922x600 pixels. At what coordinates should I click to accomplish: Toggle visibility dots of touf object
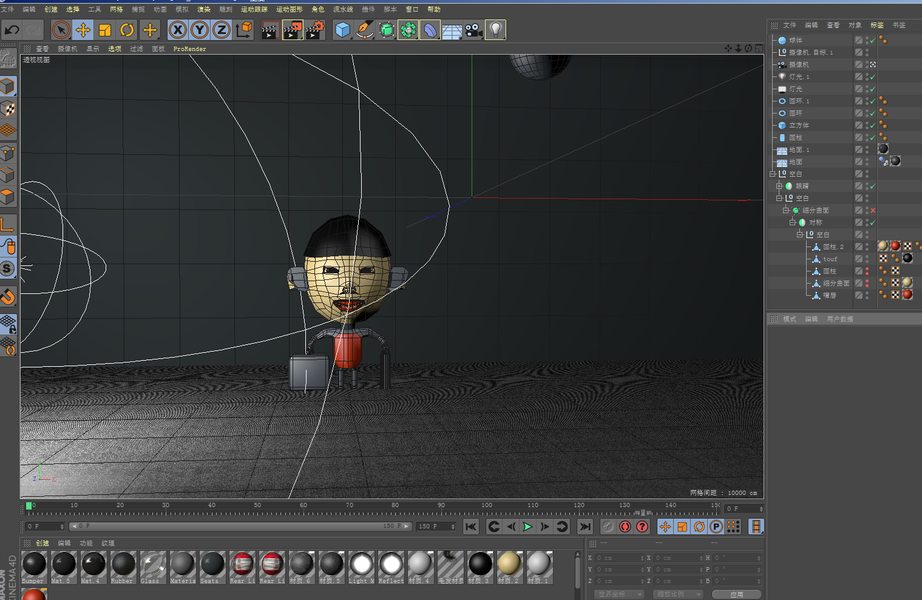867,259
